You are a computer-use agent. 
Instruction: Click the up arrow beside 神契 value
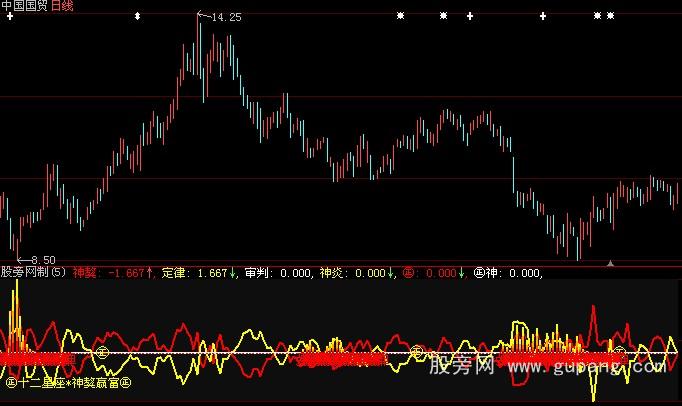149,272
